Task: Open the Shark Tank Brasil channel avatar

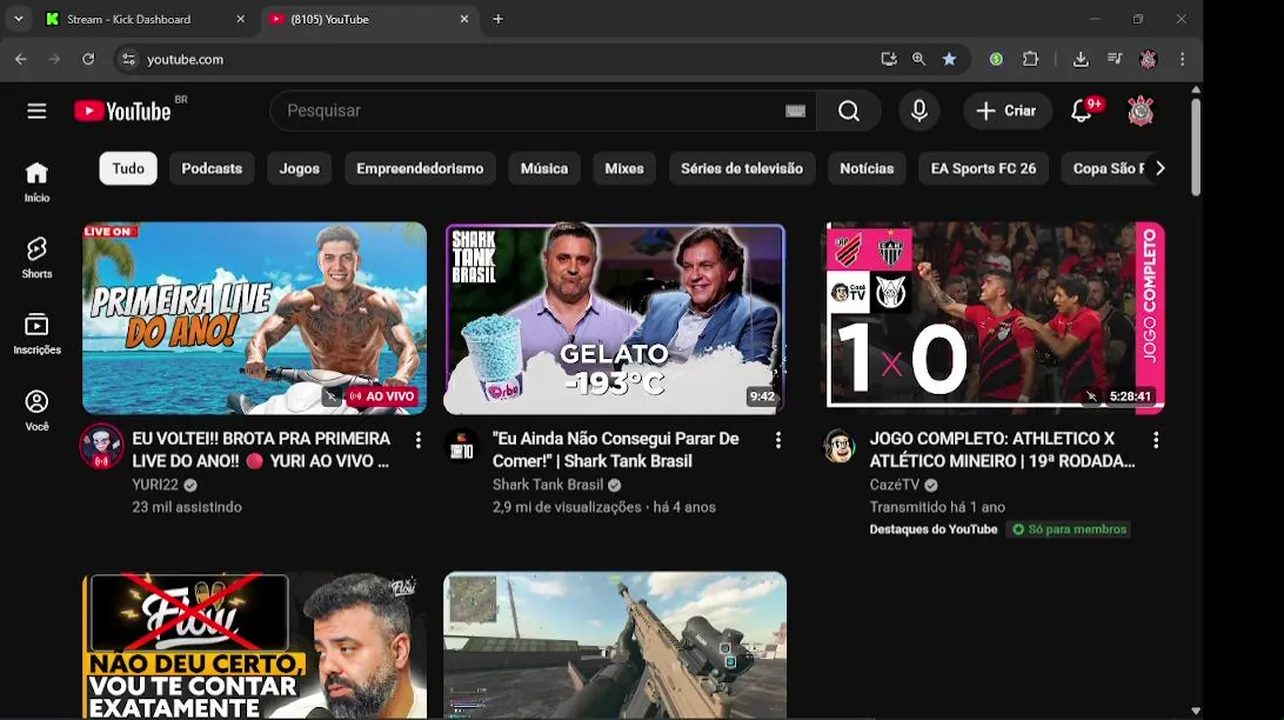Action: 461,446
